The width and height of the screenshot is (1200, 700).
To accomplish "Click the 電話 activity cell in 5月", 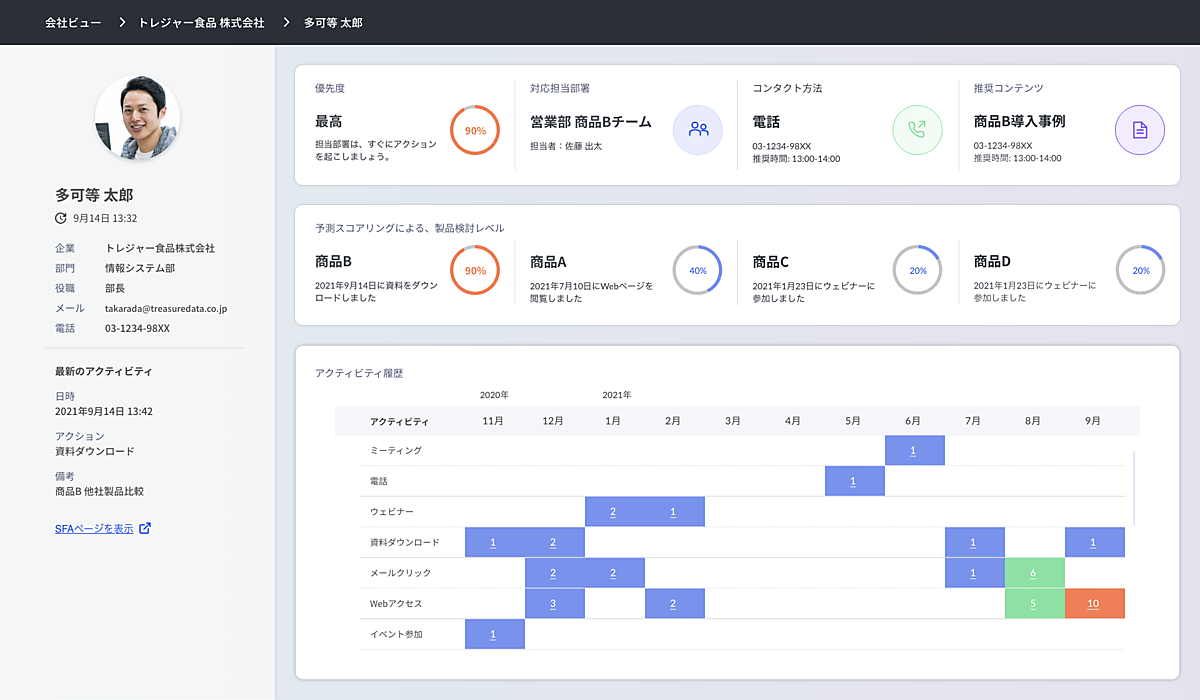I will coord(854,481).
